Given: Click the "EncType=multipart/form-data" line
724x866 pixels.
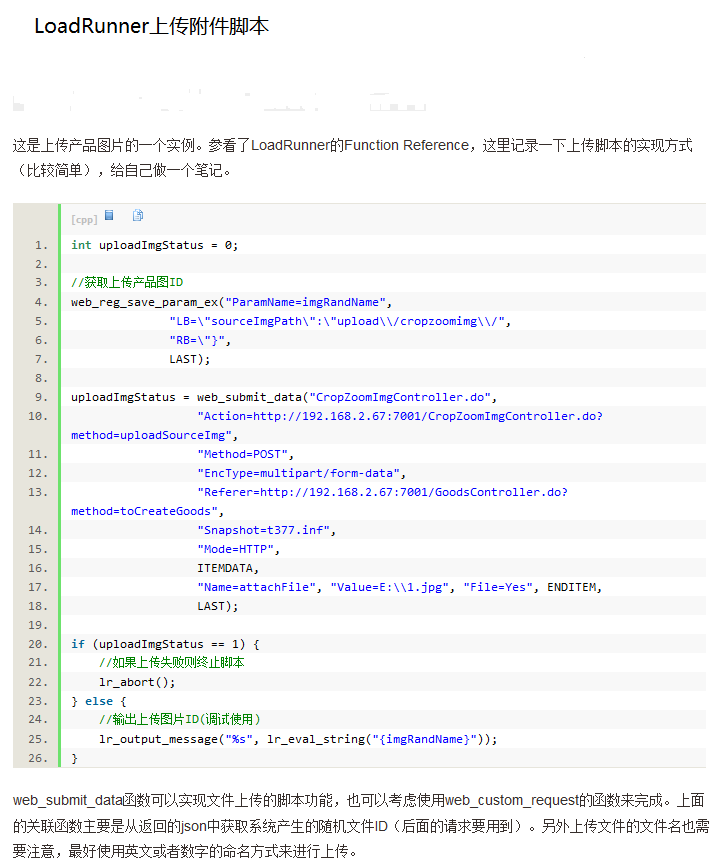Looking at the screenshot, I should coord(302,473).
